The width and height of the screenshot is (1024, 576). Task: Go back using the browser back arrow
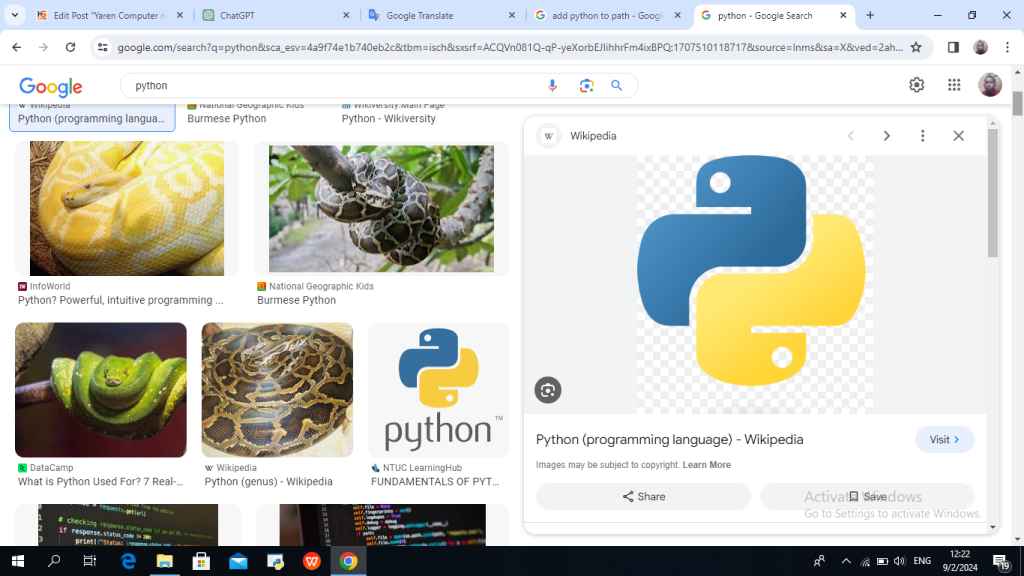pyautogui.click(x=16, y=47)
